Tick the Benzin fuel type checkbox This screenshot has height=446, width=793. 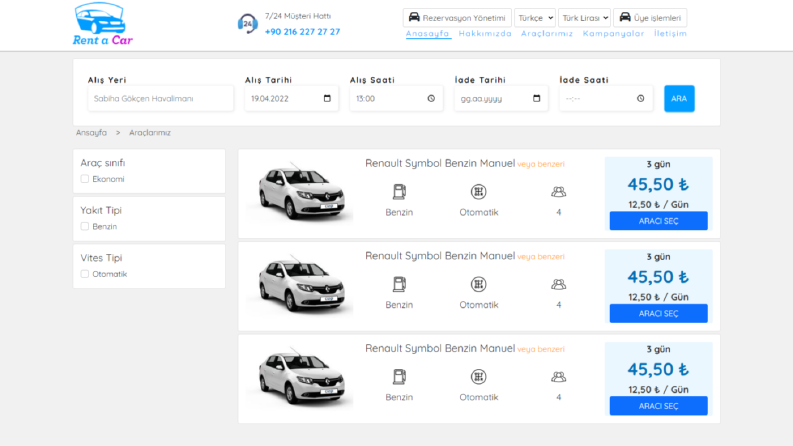84,226
